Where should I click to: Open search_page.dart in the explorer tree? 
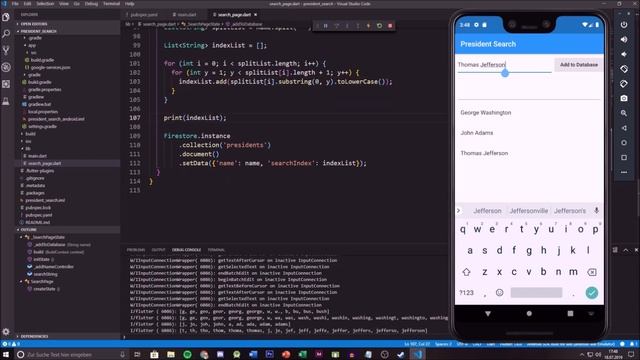pyautogui.click(x=45, y=163)
